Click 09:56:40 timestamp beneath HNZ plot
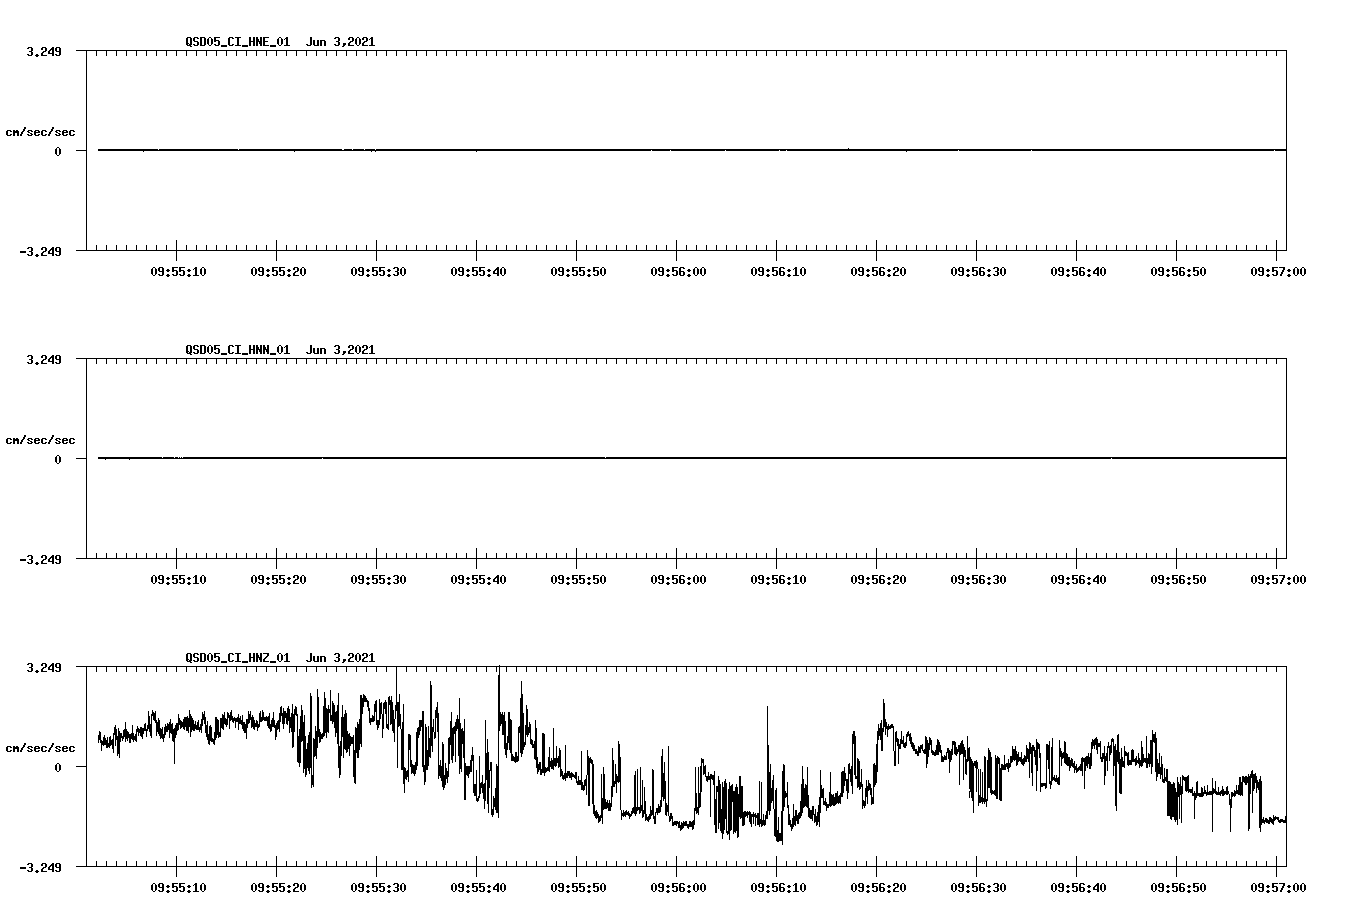Image resolution: width=1358 pixels, height=924 pixels. (x=1078, y=887)
